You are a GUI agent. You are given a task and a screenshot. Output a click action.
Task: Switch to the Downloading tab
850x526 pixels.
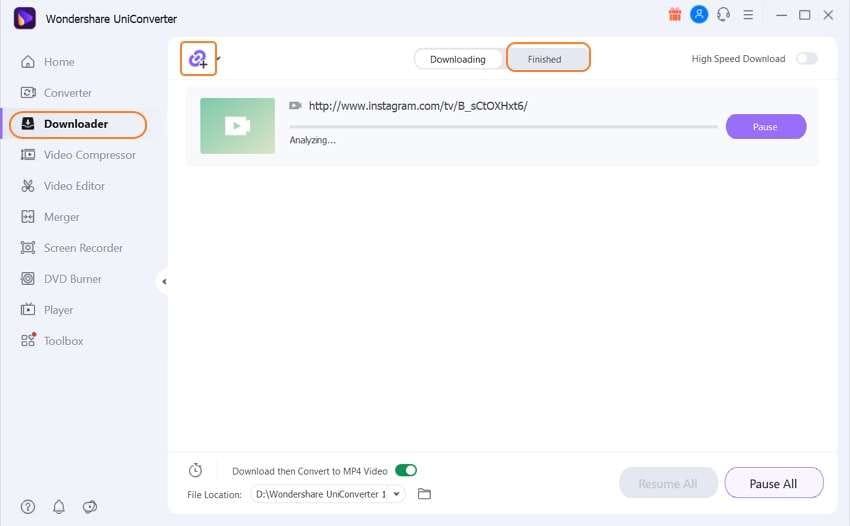click(458, 59)
